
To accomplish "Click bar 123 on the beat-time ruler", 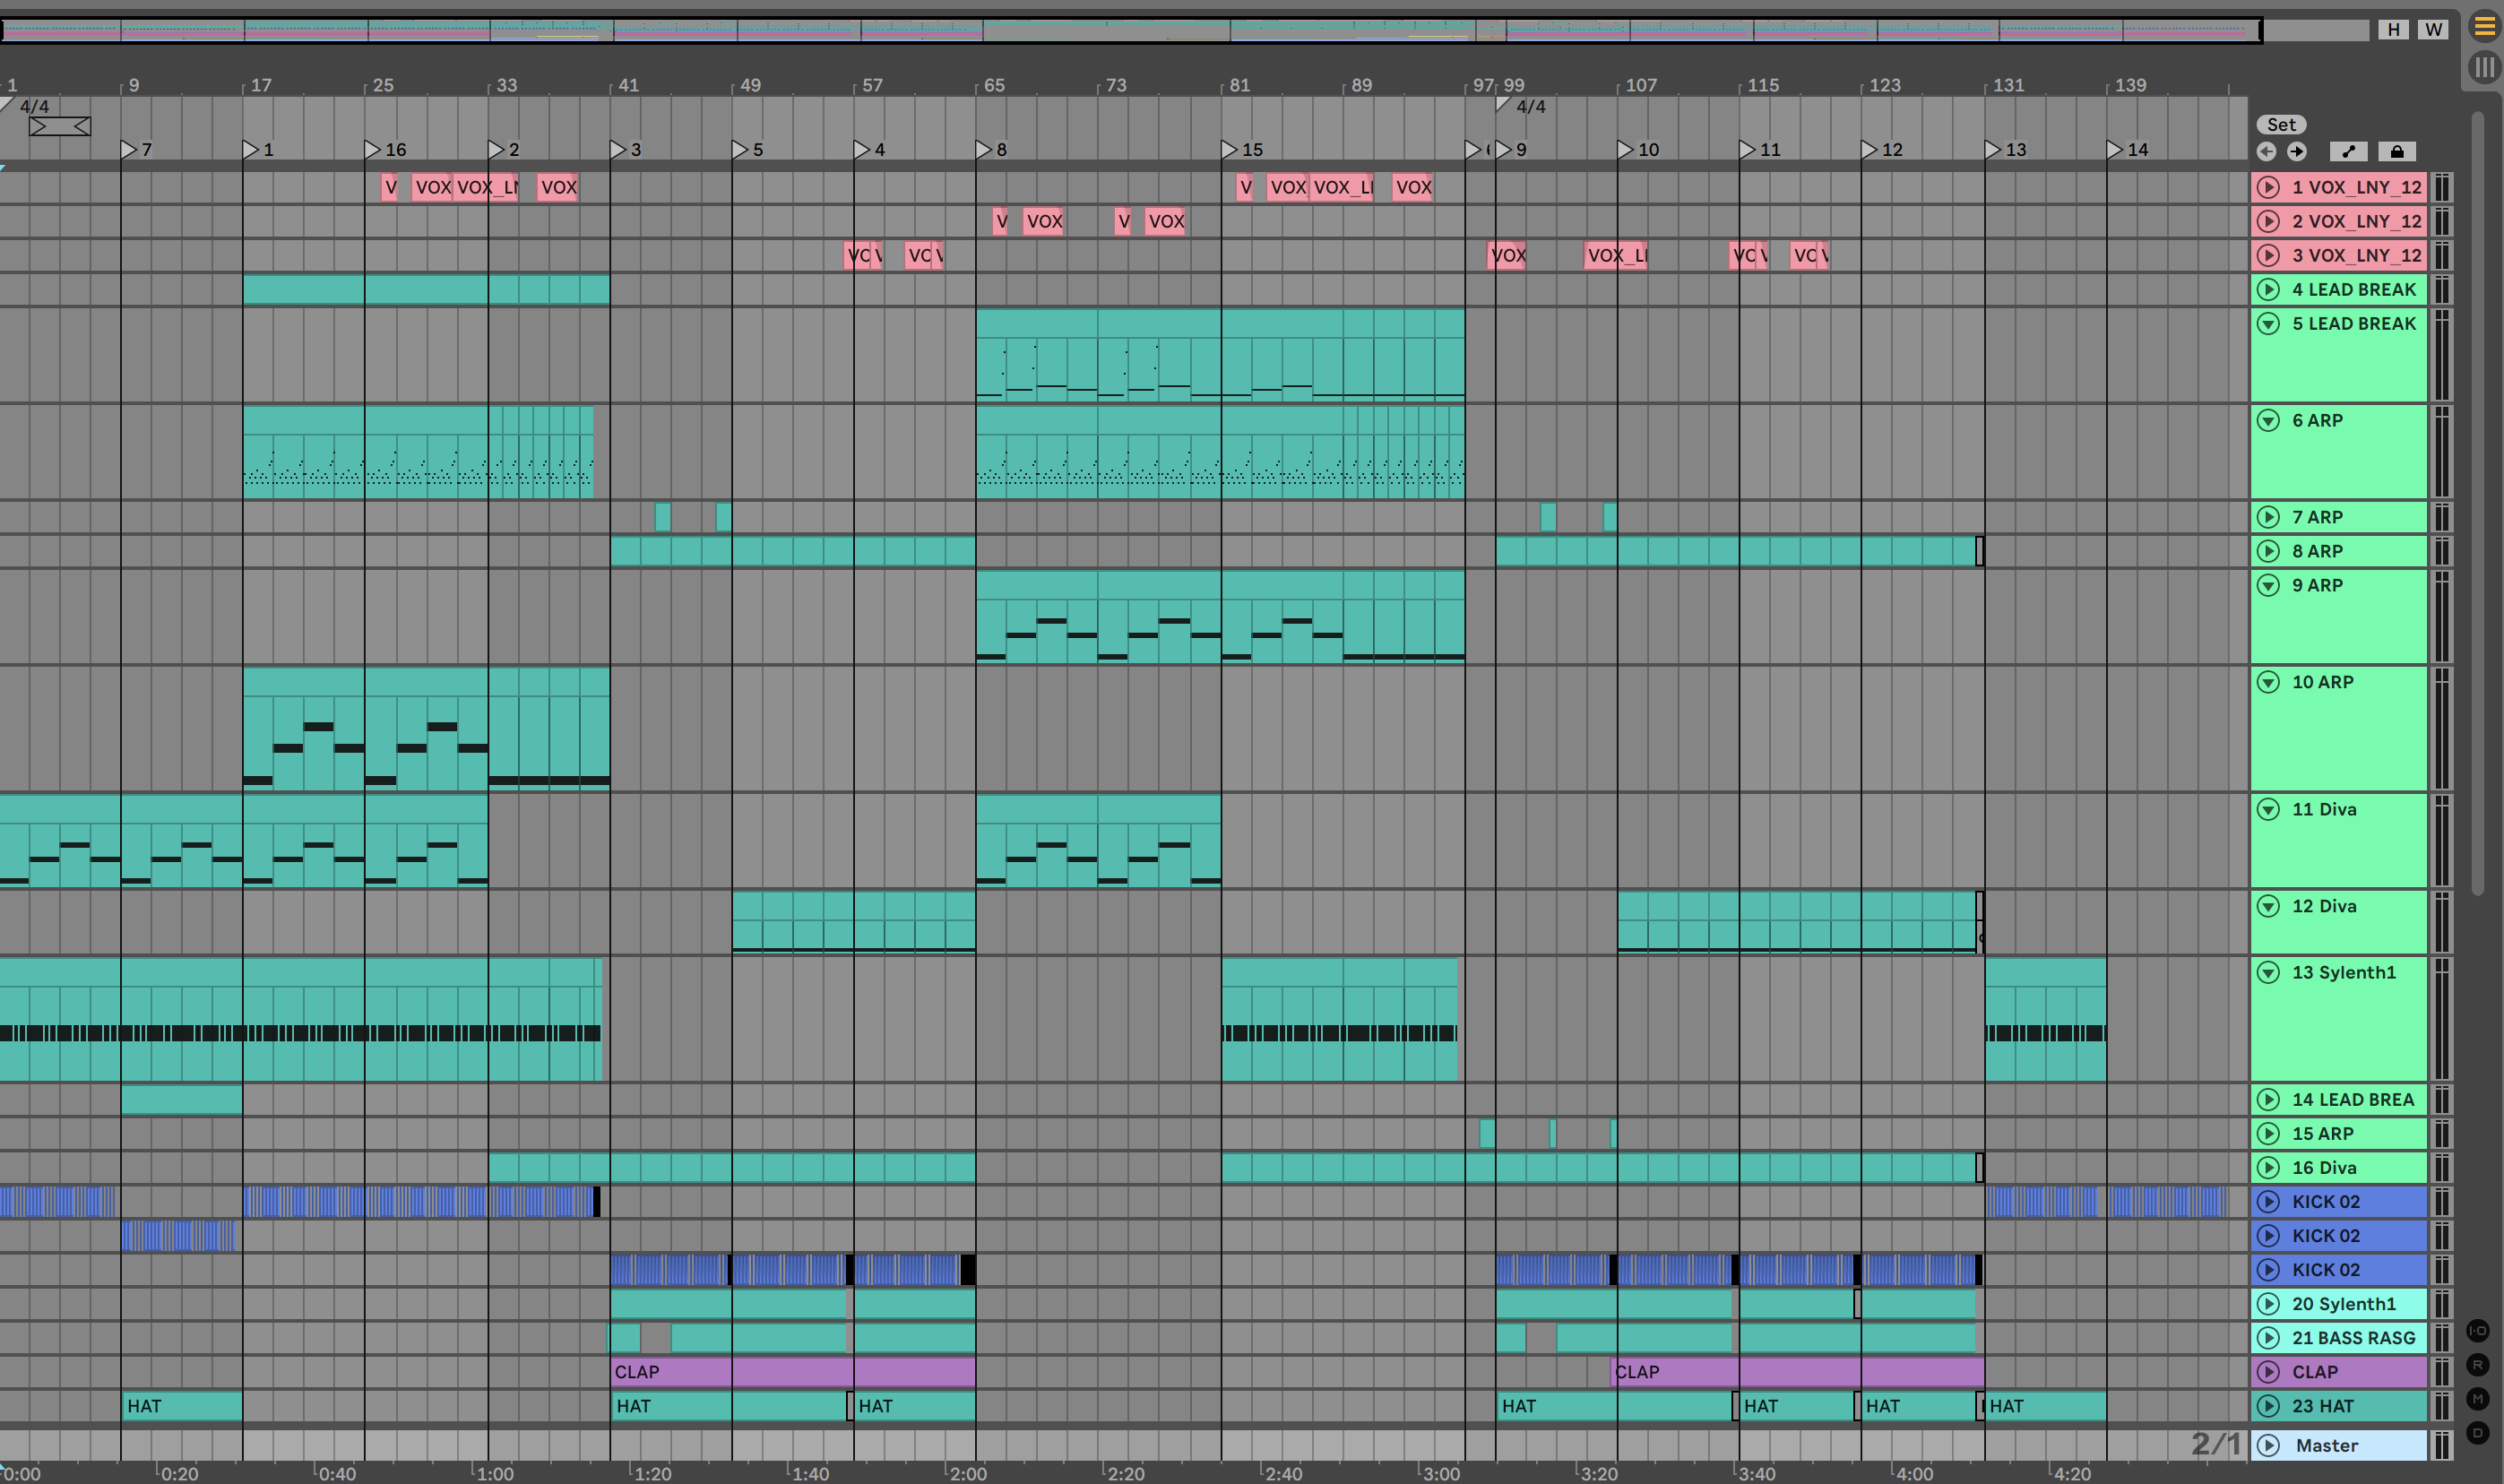I will click(1885, 86).
